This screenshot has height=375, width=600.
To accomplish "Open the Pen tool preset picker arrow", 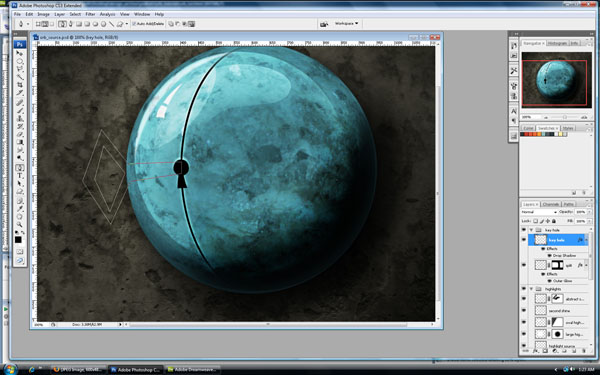I will pos(28,24).
